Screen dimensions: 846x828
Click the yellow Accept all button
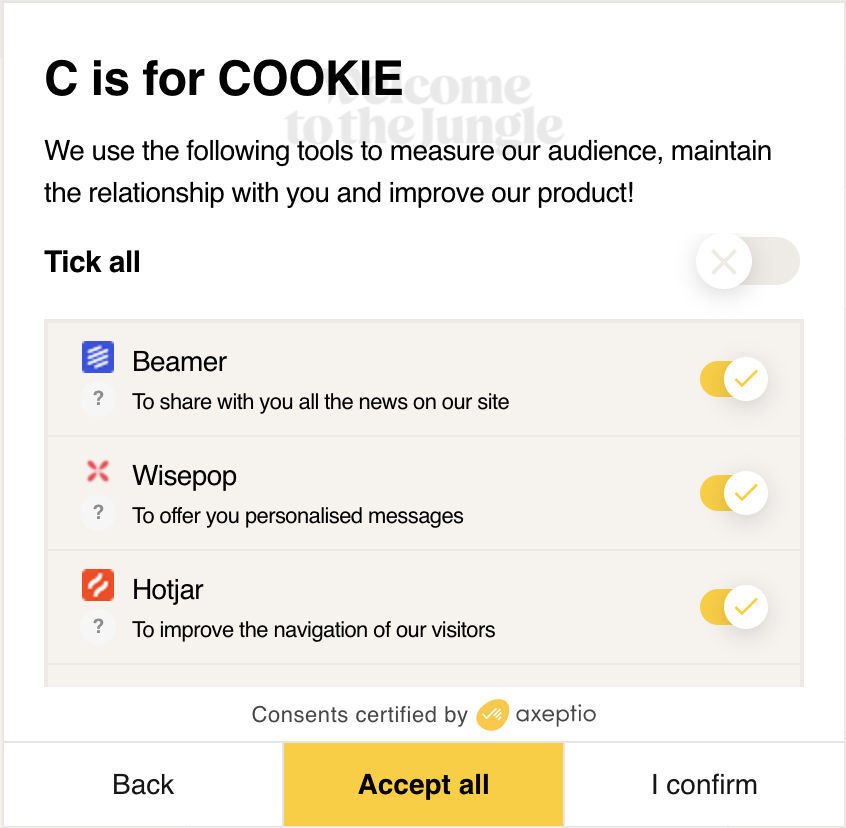tap(423, 785)
